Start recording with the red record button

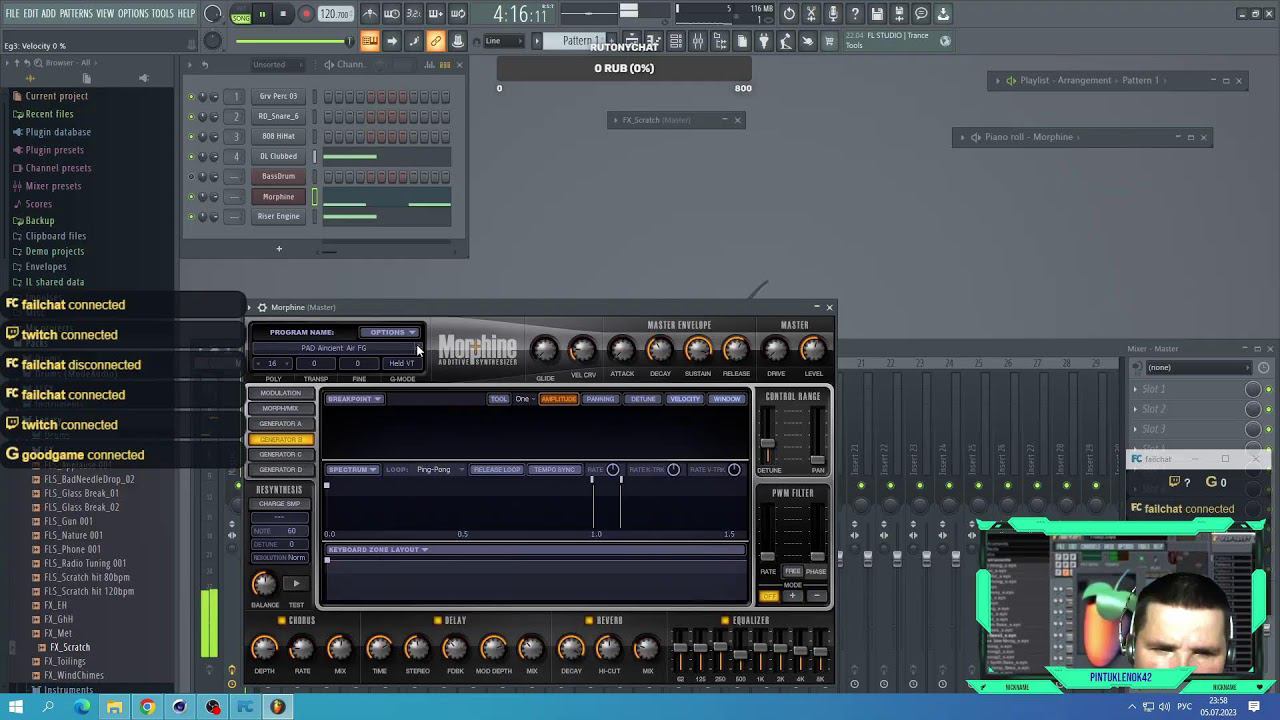pyautogui.click(x=306, y=14)
